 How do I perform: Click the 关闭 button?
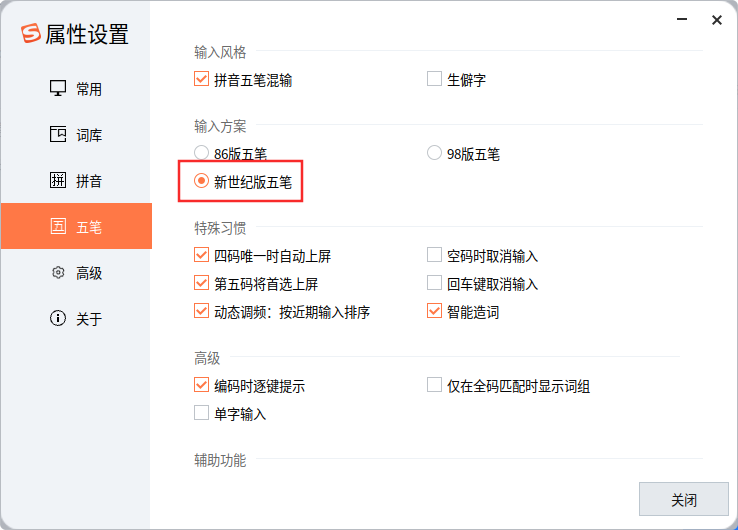pos(684,500)
